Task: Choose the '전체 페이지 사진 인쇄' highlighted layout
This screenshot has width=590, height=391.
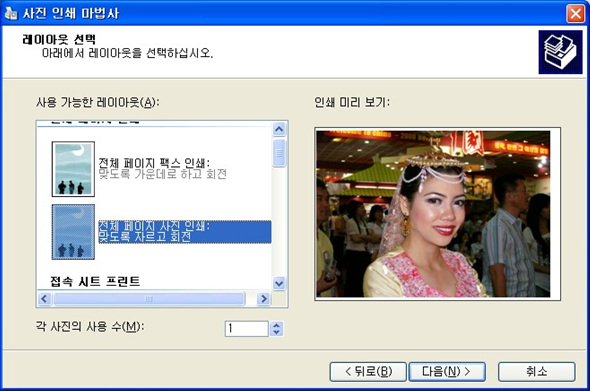Action: point(184,232)
